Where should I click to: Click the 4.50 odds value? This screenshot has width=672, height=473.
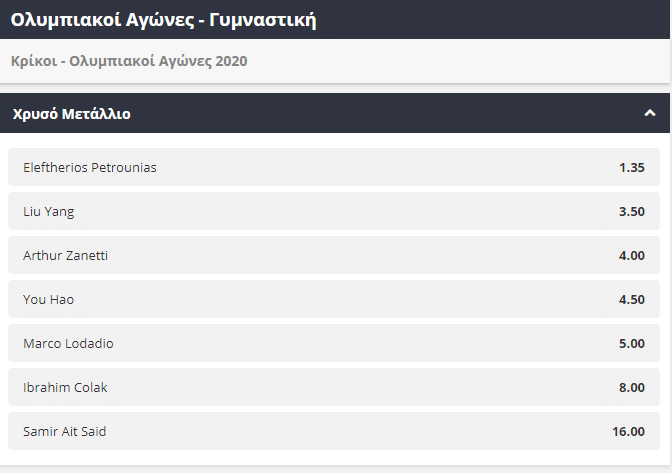coord(632,299)
